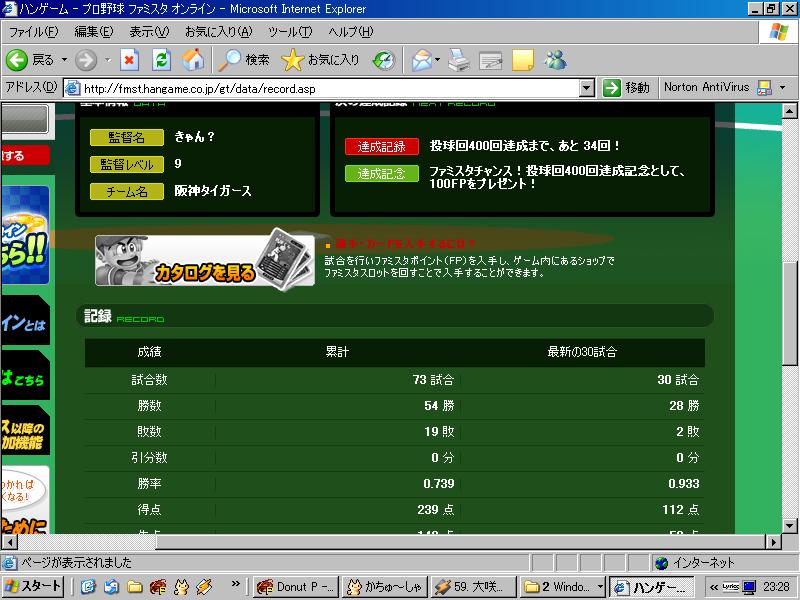Click the 移動 (Go) button
Image resolution: width=800 pixels, height=600 pixels.
tap(627, 88)
